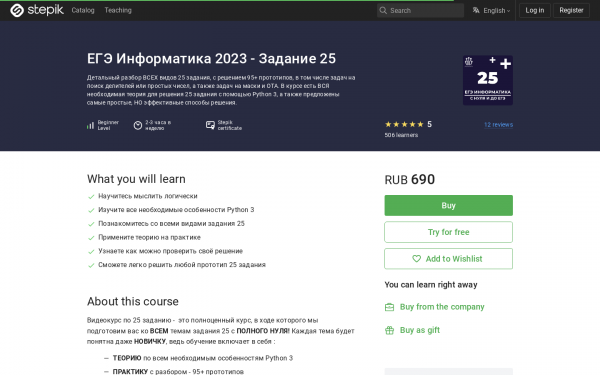600x375 pixels.
Task: Click item about особенности Python 3
Action: pos(176,210)
